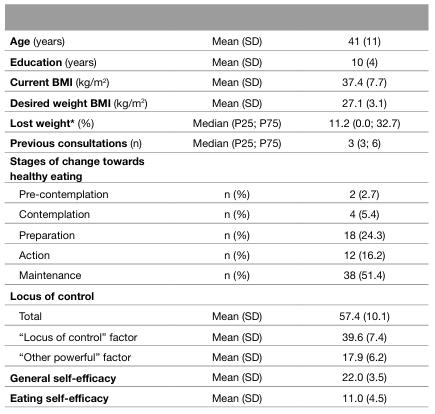Click the Pre-contemplation row
The image size is (435, 414).
[217, 194]
